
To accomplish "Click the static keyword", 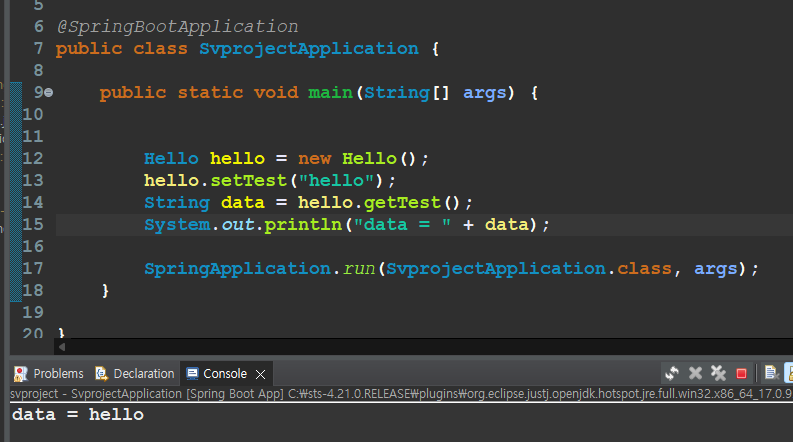I will tap(210, 93).
